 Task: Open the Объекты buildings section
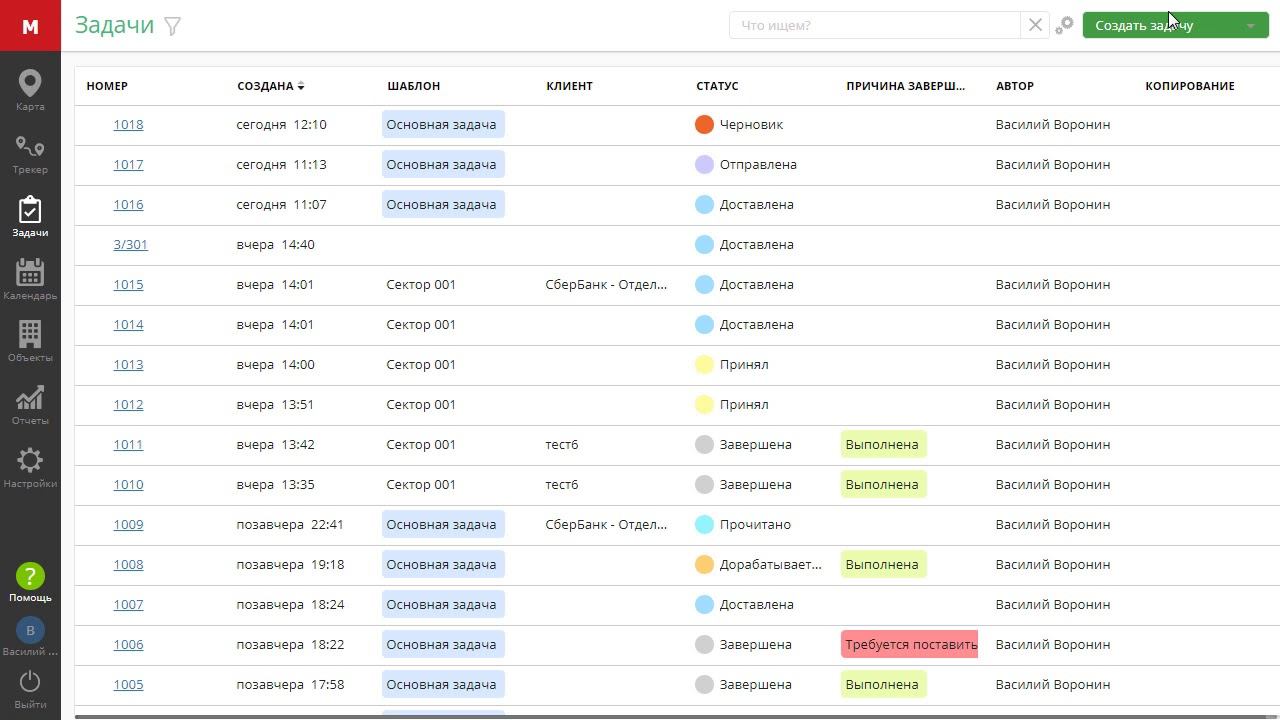30,341
